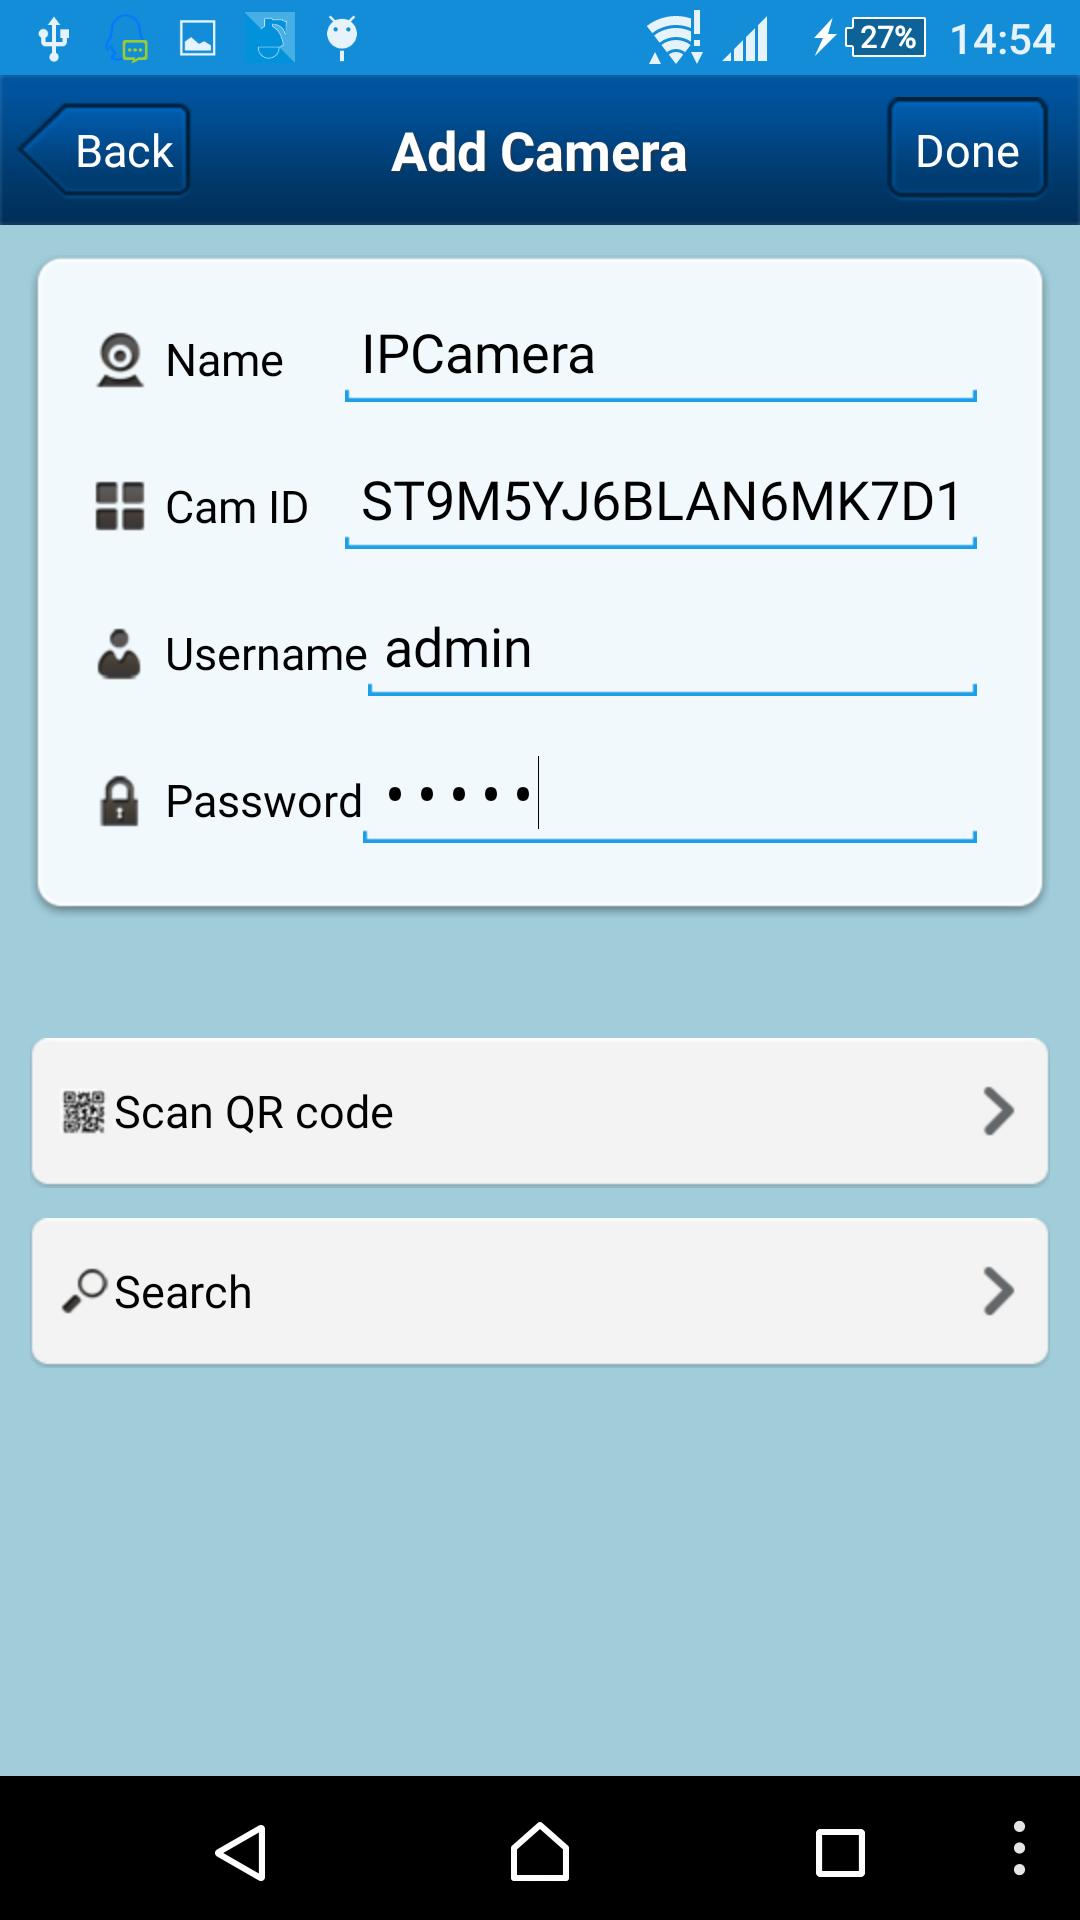The height and width of the screenshot is (1920, 1080).
Task: Focus the Cam ID input field
Action: [x=660, y=506]
